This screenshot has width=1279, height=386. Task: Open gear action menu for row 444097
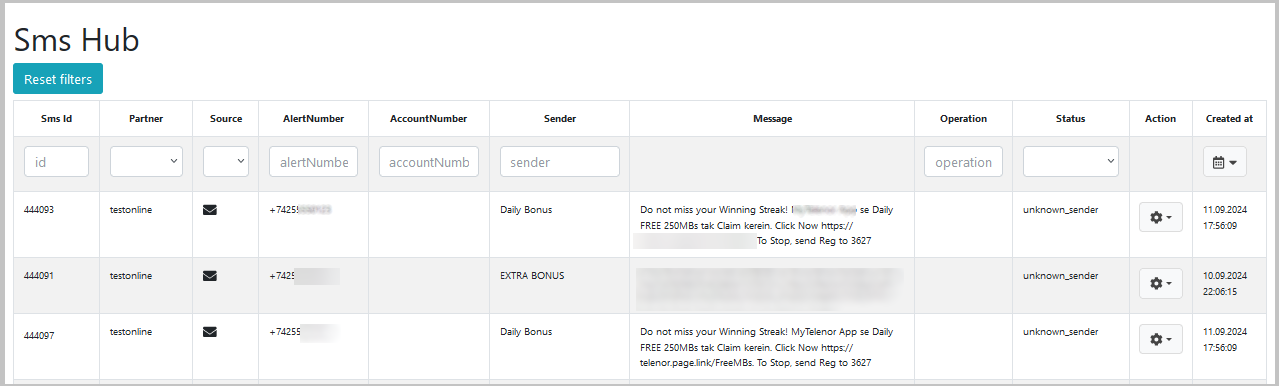tap(1161, 339)
